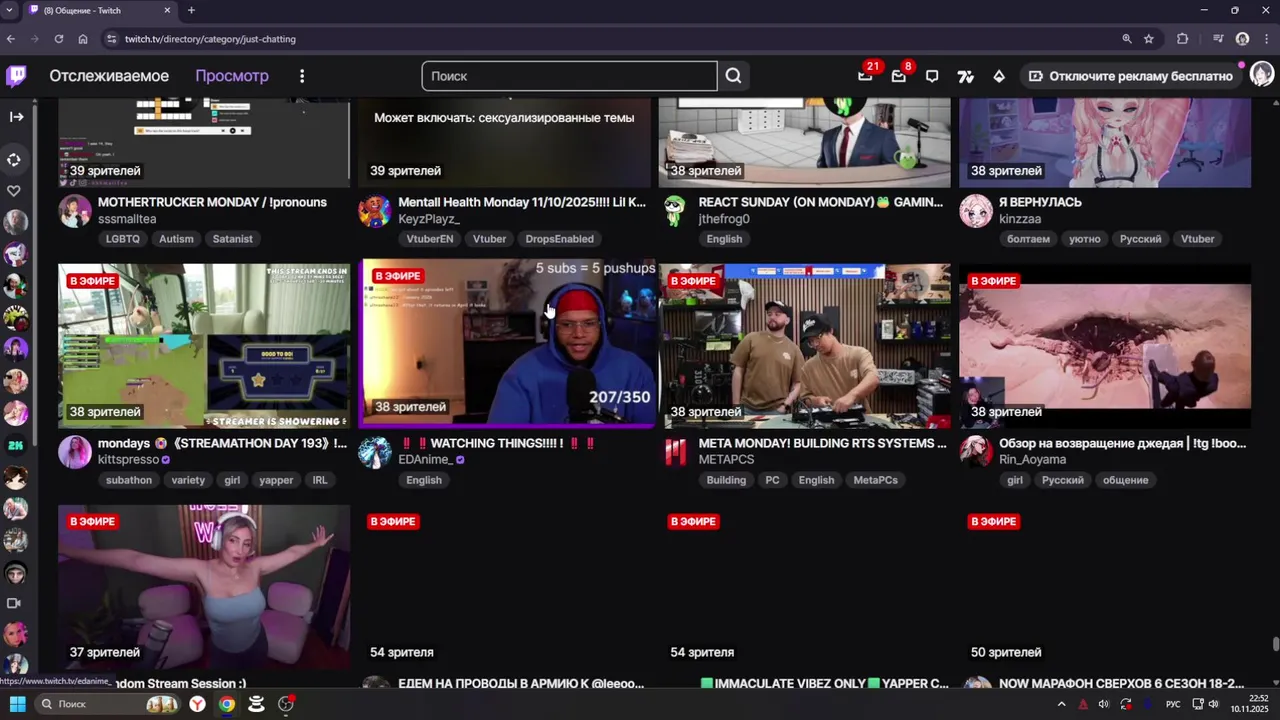Click Отключите рекламу бесплатно button

[x=1130, y=76]
